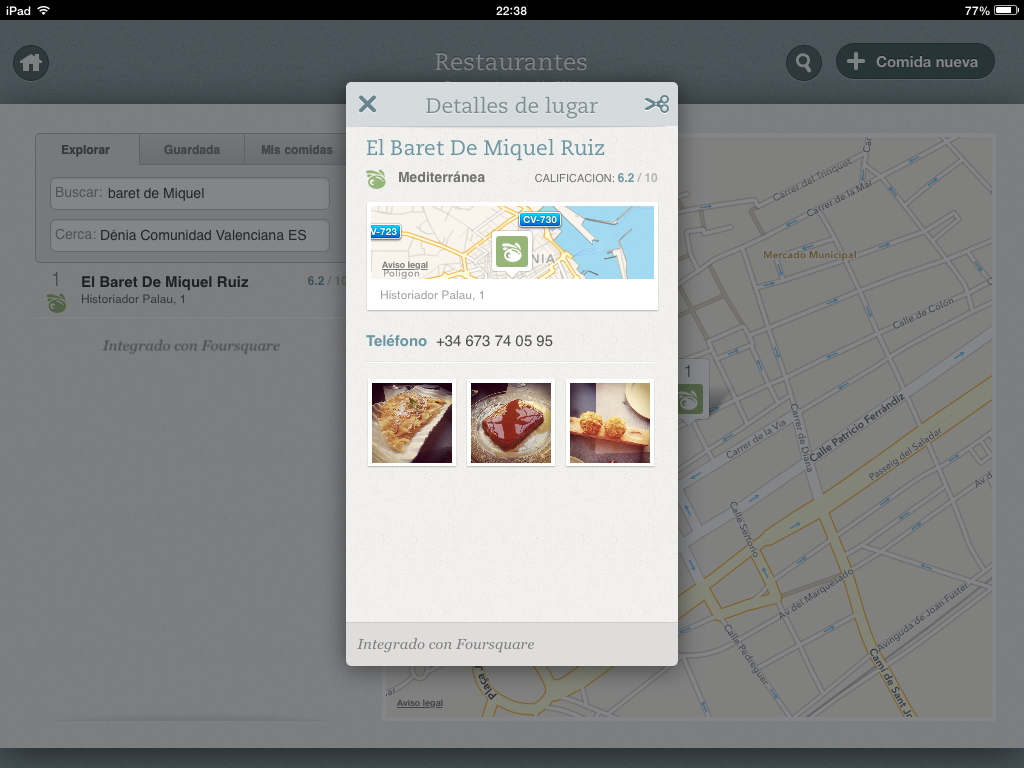Open search with the magnifying glass icon
This screenshot has width=1024, height=768.
click(x=803, y=63)
